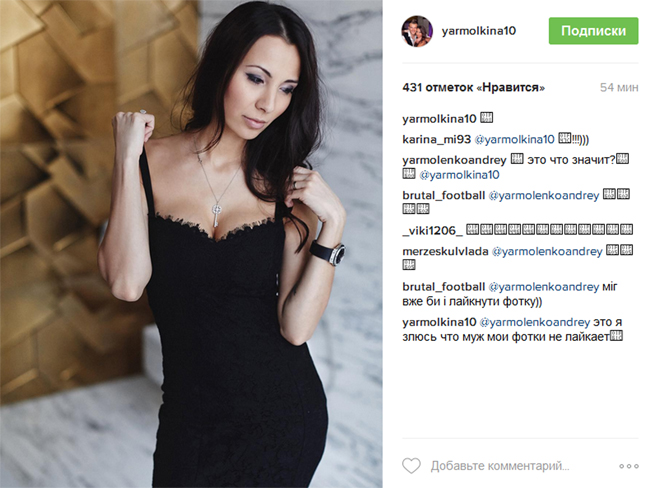The height and width of the screenshot is (488, 650).
Task: Click the heart like icon
Action: pos(411,466)
